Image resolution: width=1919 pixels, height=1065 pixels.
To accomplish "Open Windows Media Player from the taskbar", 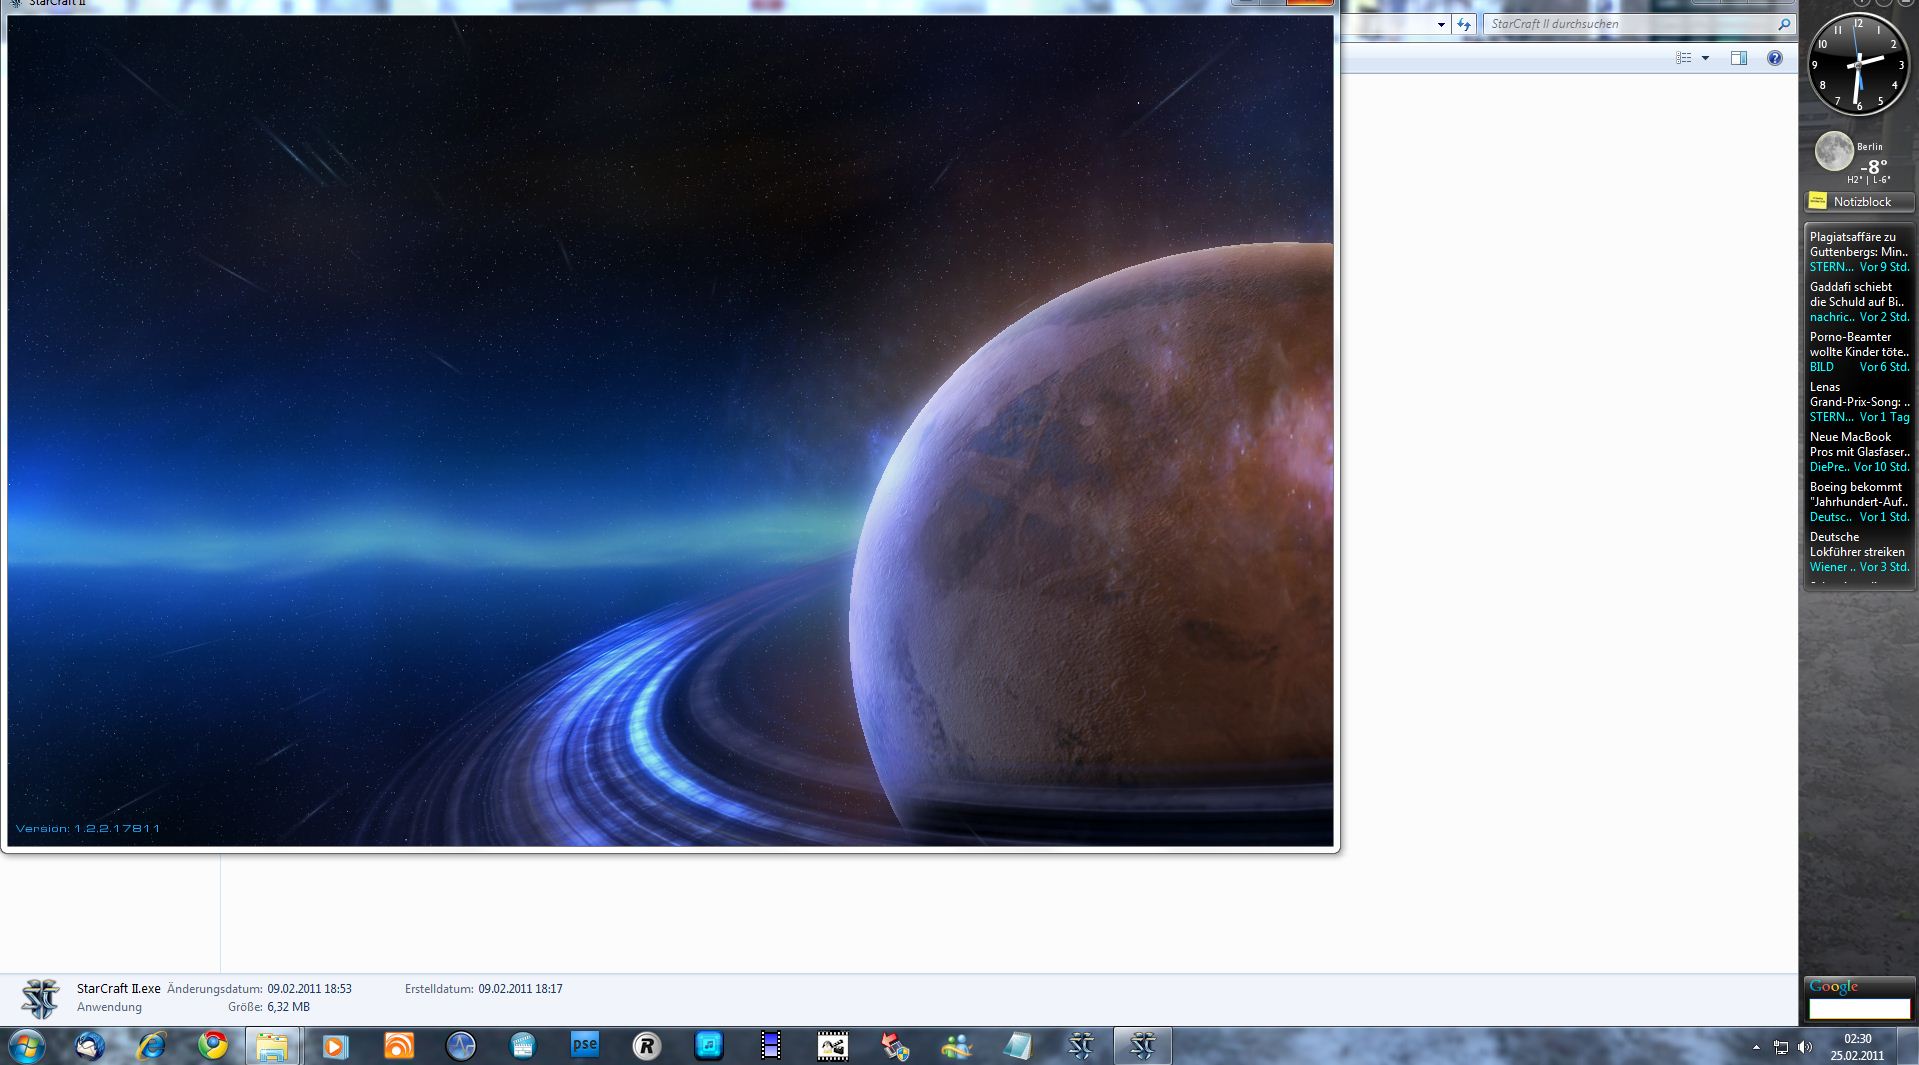I will (x=335, y=1046).
